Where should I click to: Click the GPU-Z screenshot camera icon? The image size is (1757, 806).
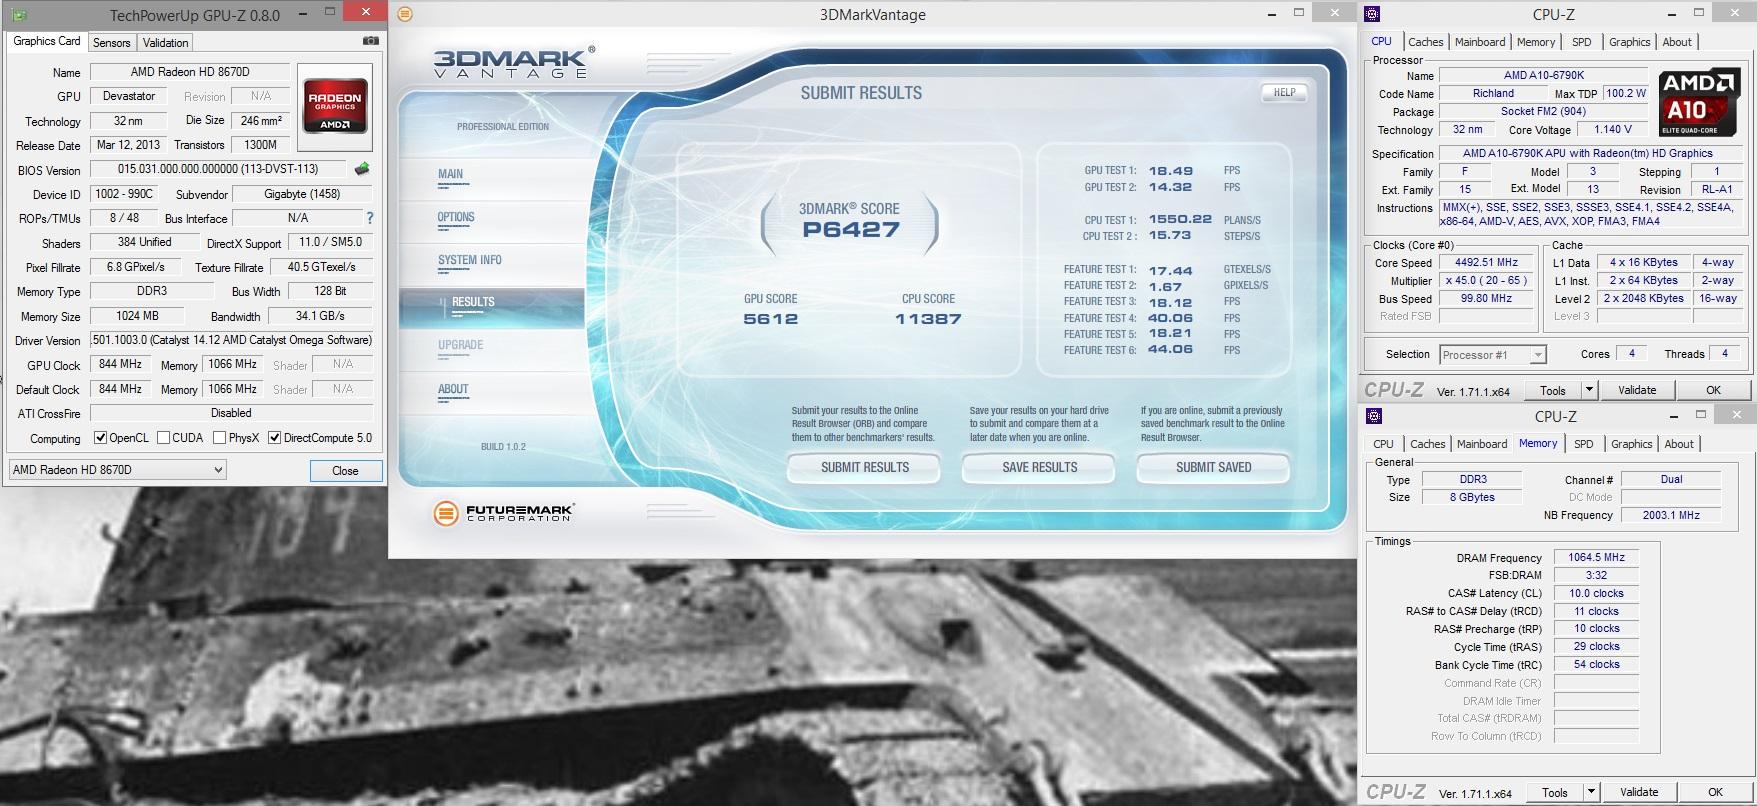(x=370, y=41)
